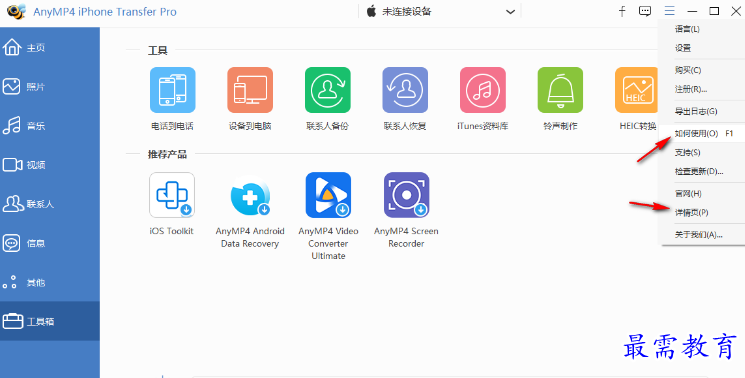The height and width of the screenshot is (378, 745).
Task: Minimize the AnyMP4 window
Action: coord(692,11)
